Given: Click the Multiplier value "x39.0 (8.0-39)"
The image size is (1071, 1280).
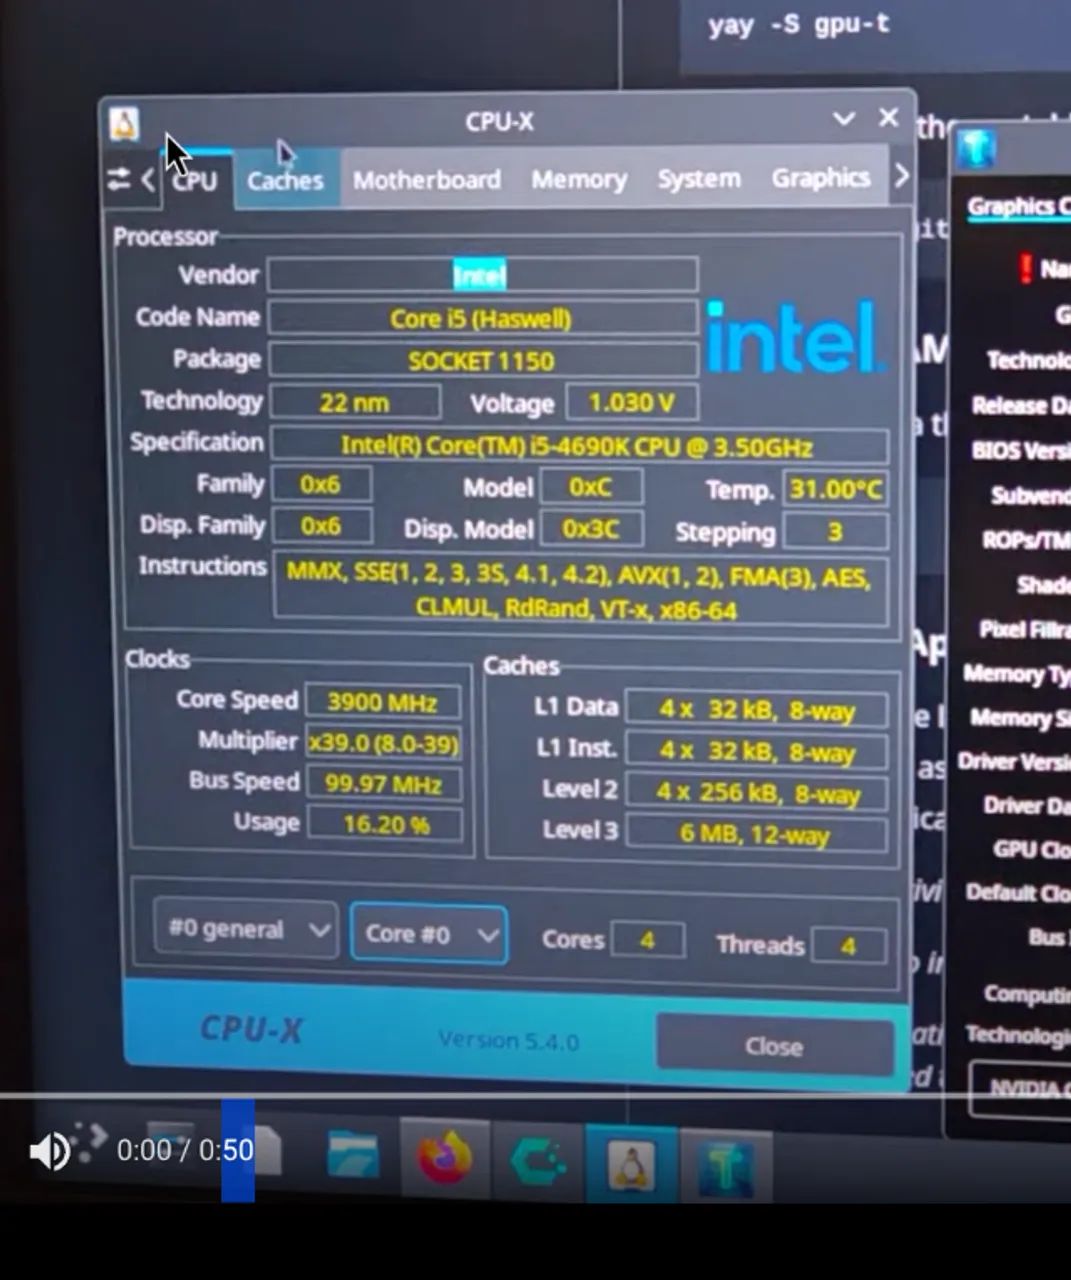Looking at the screenshot, I should coord(383,743).
